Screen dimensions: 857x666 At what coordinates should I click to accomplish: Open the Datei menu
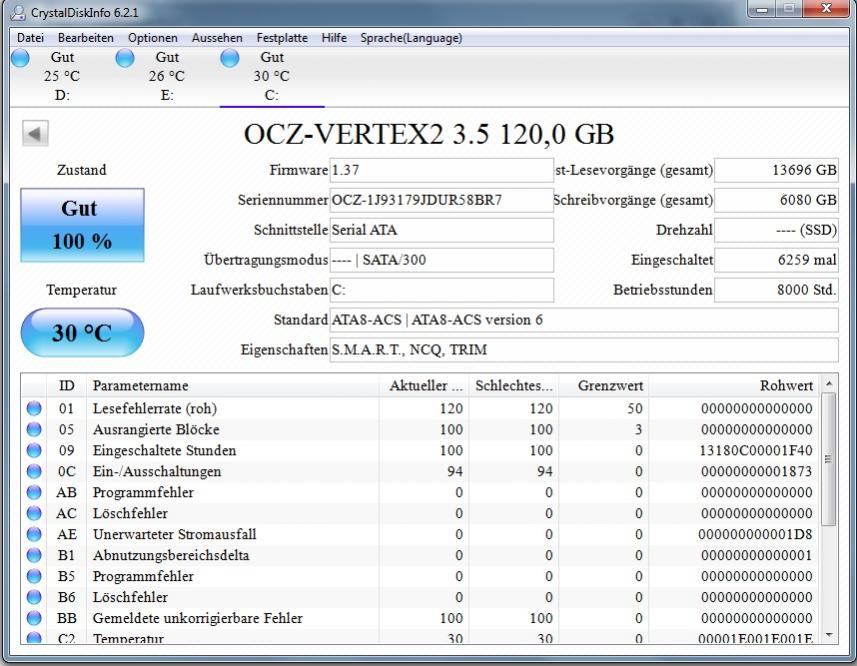(31, 38)
